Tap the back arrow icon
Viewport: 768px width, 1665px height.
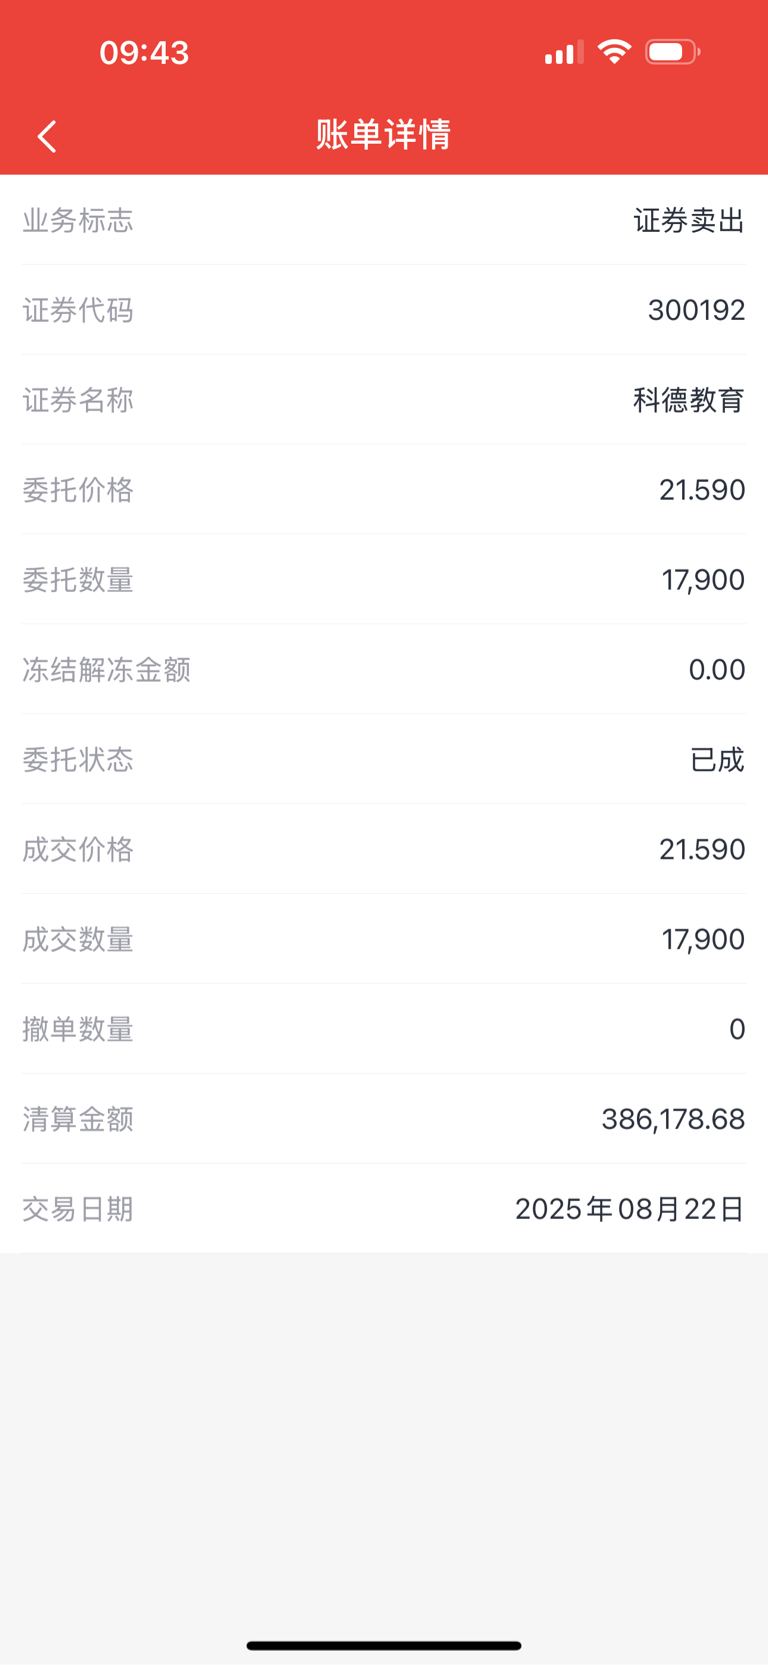tap(47, 136)
